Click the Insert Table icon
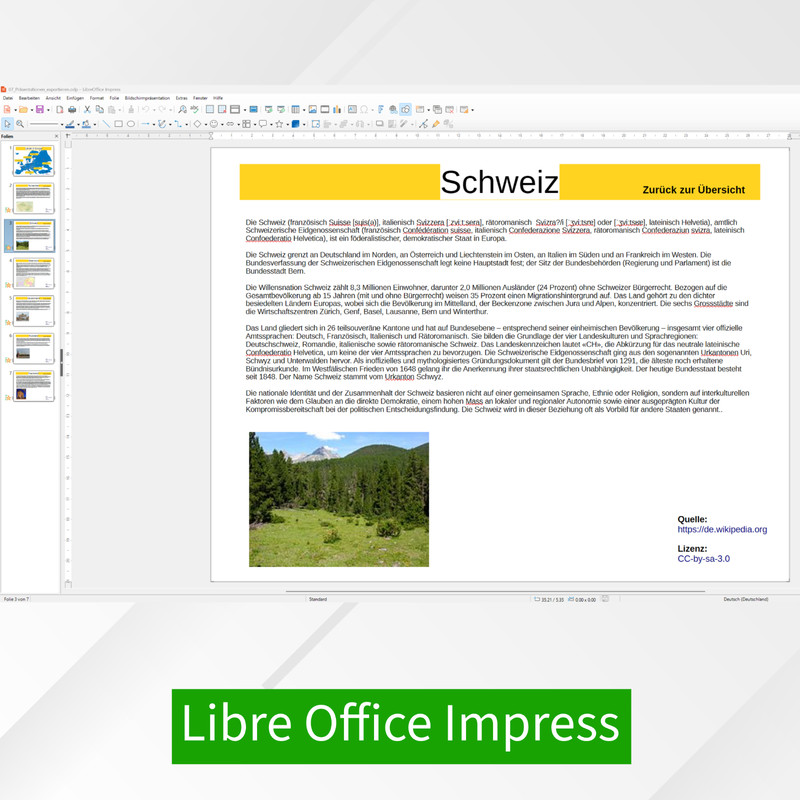Screen dimensions: 800x800 pyautogui.click(x=295, y=109)
